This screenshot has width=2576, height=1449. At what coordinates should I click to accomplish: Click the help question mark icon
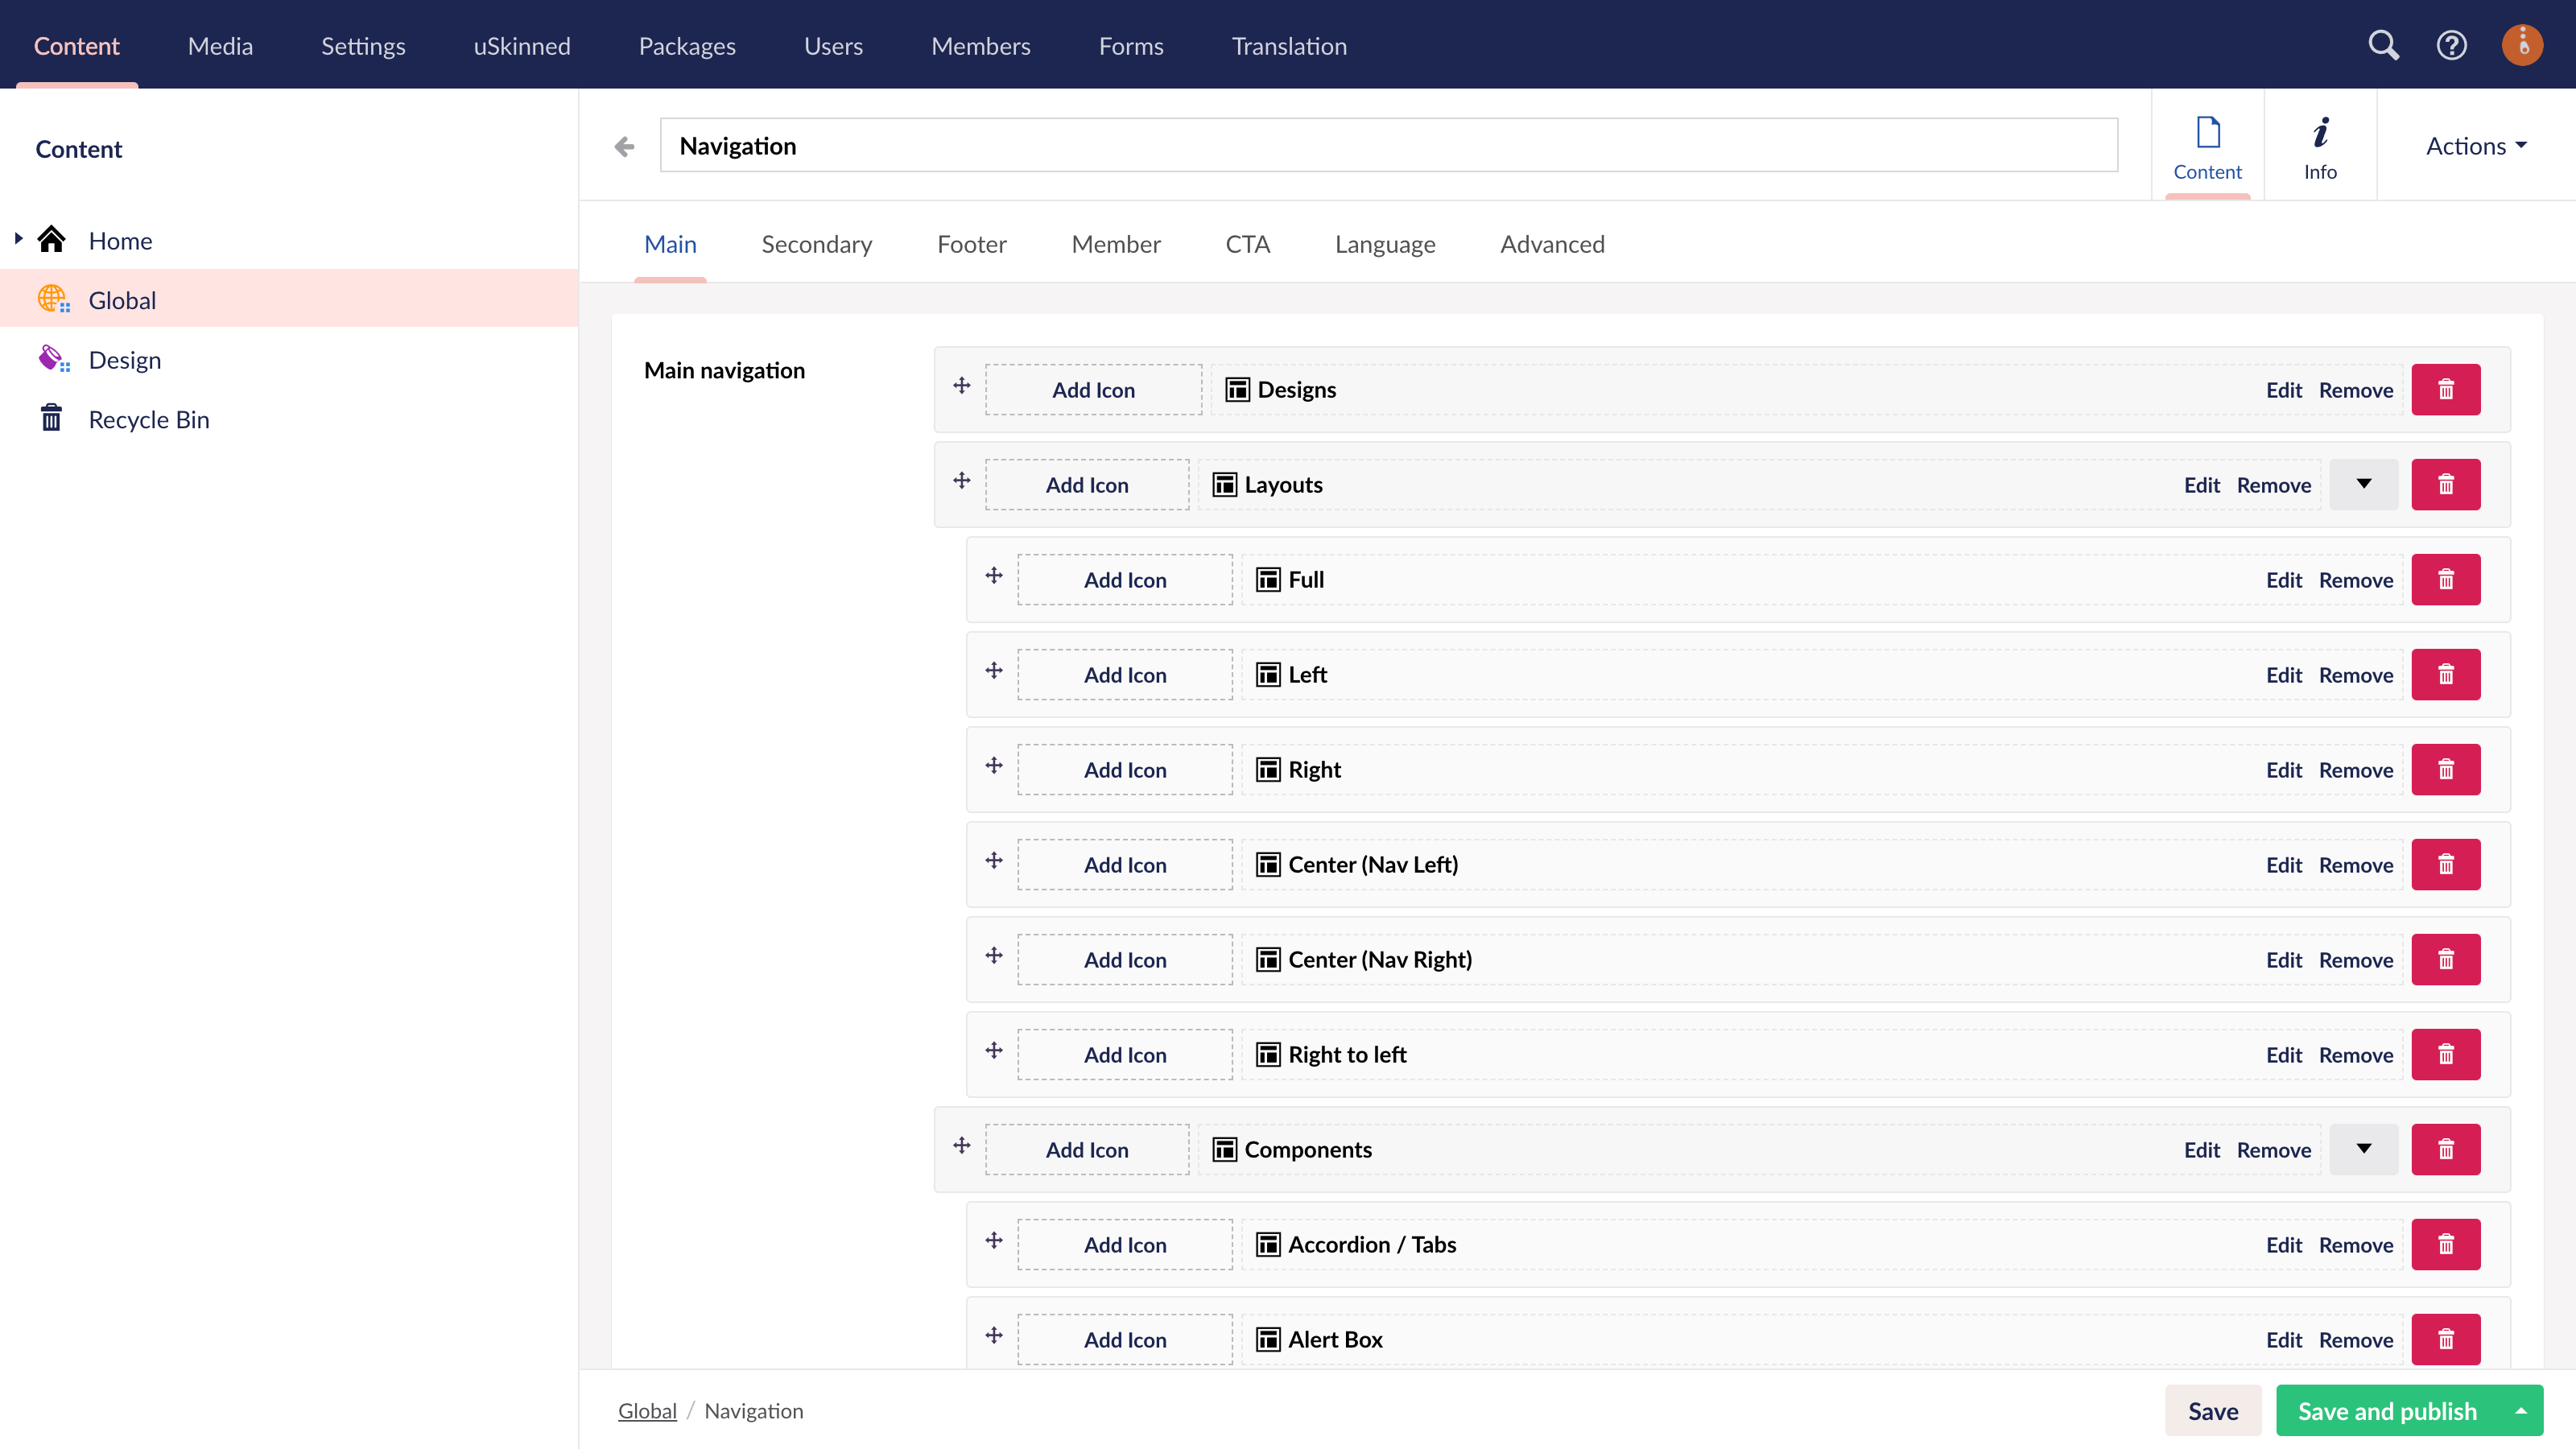coord(2451,45)
